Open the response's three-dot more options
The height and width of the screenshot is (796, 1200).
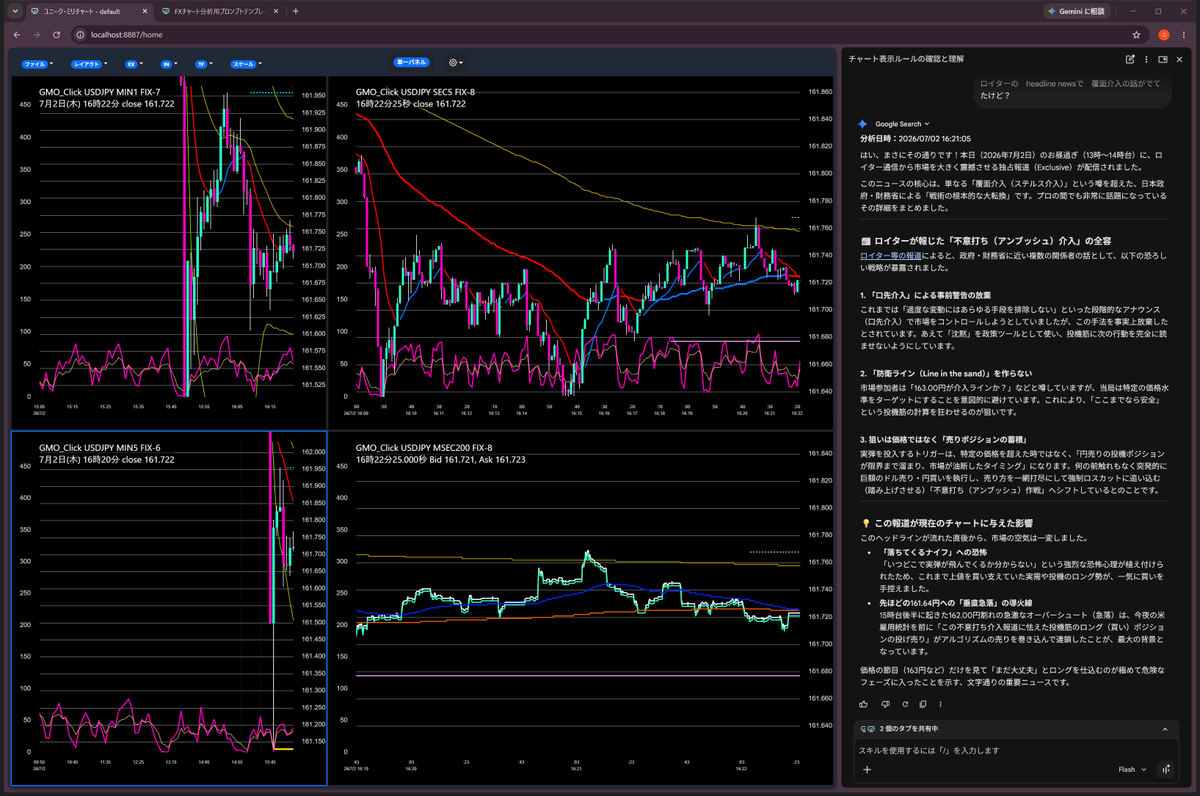tap(940, 704)
